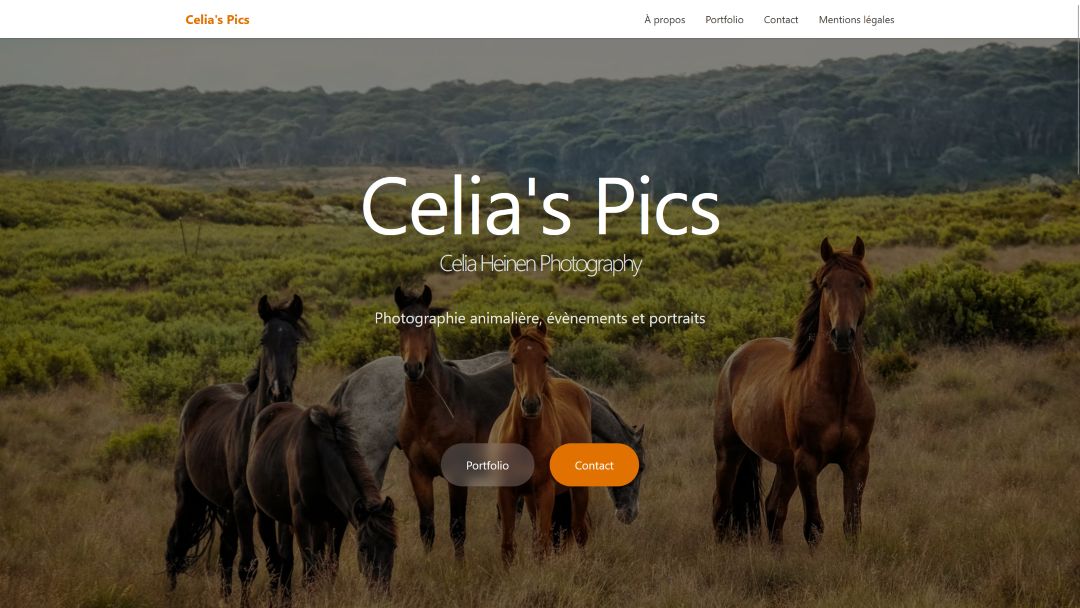Go to Portfolio in the top navigation
Image resolution: width=1080 pixels, height=608 pixels.
coord(724,19)
